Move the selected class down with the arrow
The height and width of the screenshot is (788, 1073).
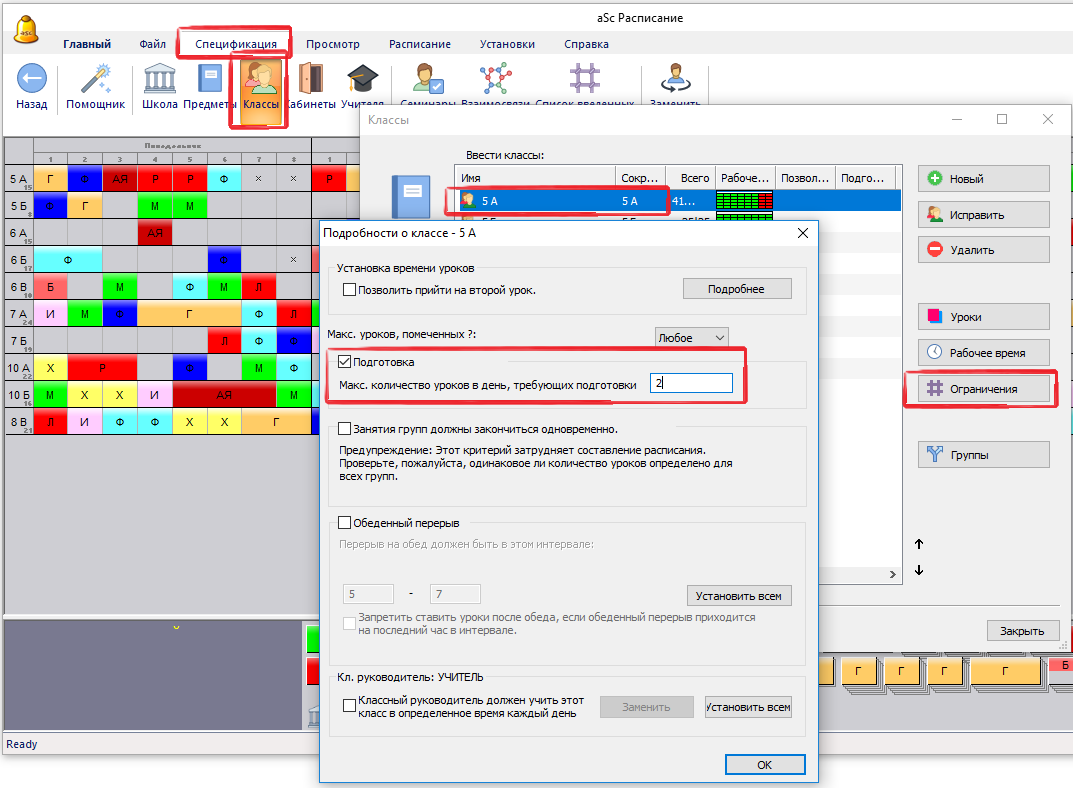[x=919, y=571]
